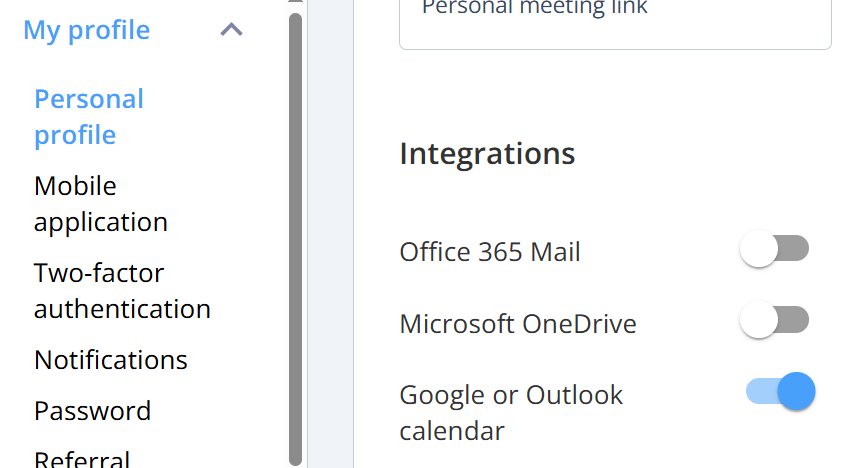The image size is (858, 468).
Task: Go to Two-factor authentication page
Action: [x=122, y=291]
